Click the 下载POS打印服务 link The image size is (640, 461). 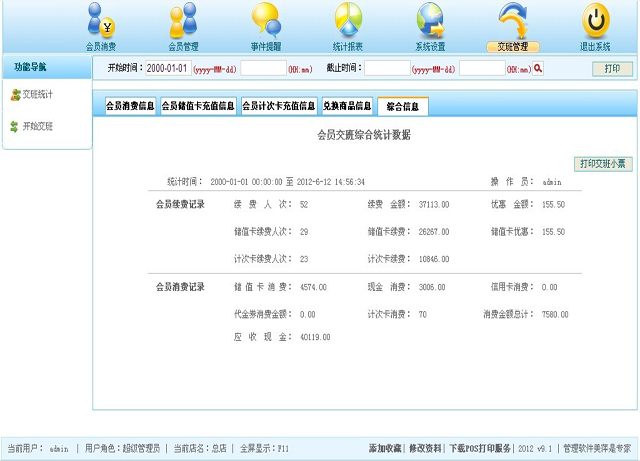[x=479, y=449]
